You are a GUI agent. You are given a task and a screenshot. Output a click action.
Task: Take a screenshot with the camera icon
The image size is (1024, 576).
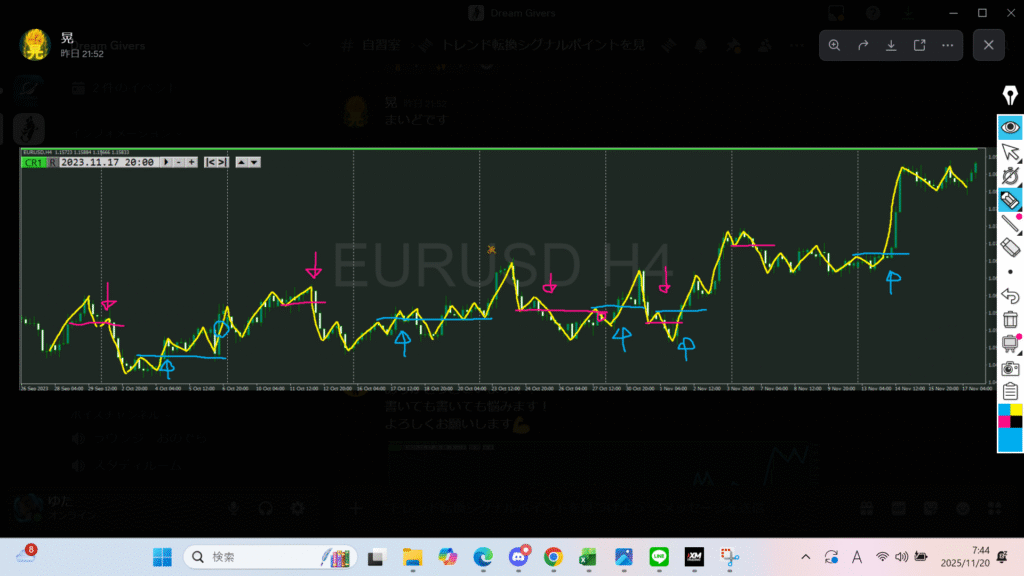coord(1010,368)
